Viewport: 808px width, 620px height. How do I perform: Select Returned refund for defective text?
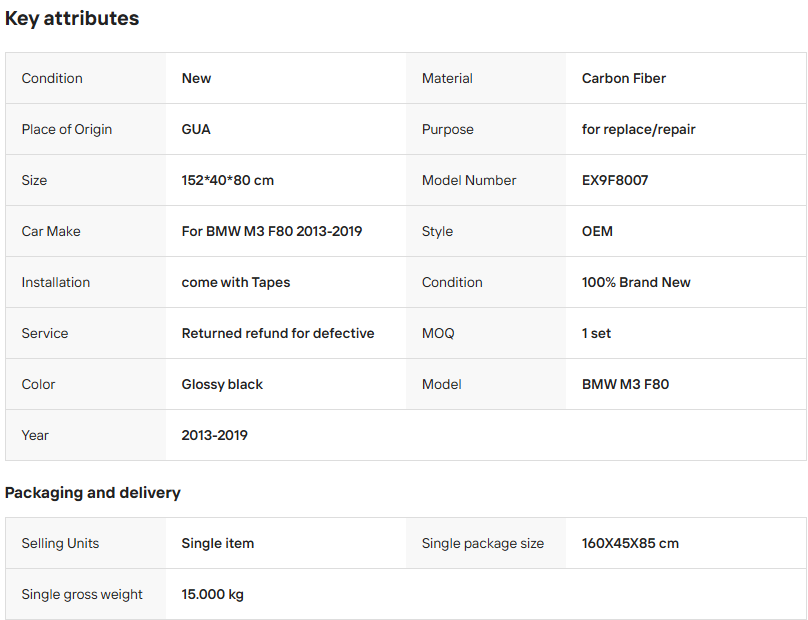tap(277, 333)
